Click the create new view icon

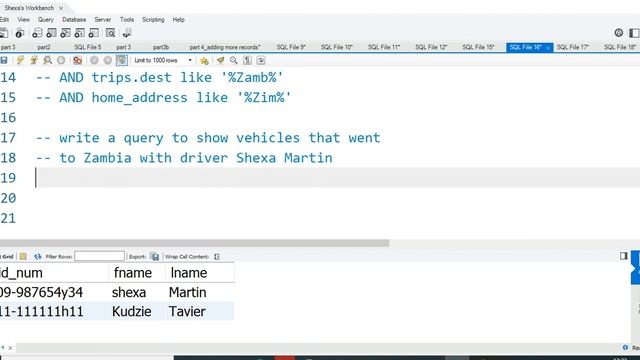65,33
